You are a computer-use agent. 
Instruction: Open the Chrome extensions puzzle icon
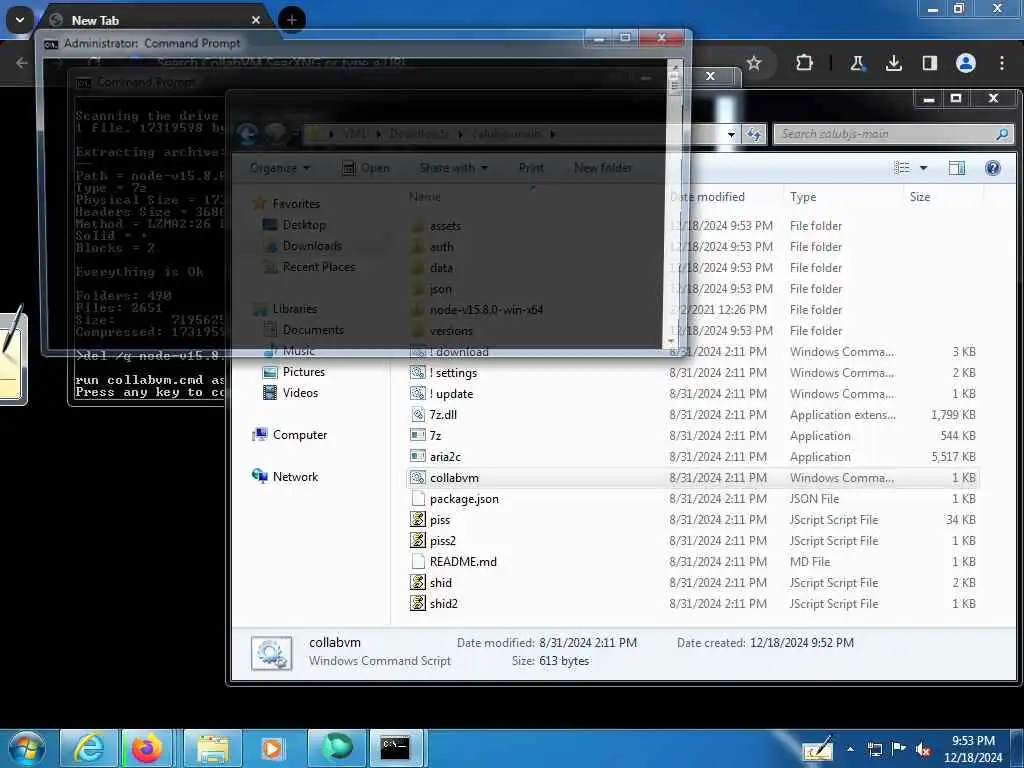point(805,63)
